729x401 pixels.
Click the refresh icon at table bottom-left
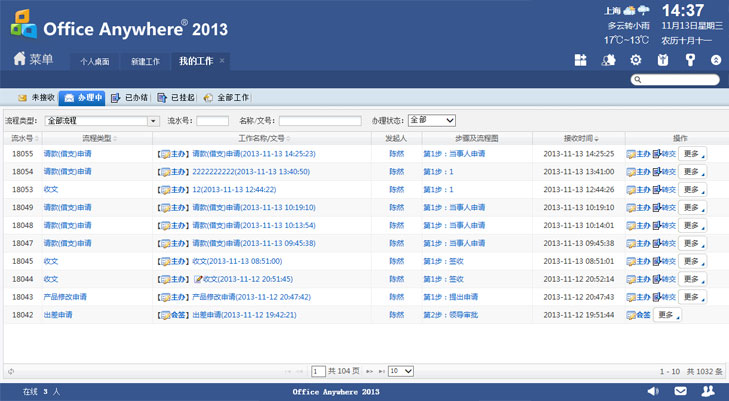pyautogui.click(x=11, y=371)
